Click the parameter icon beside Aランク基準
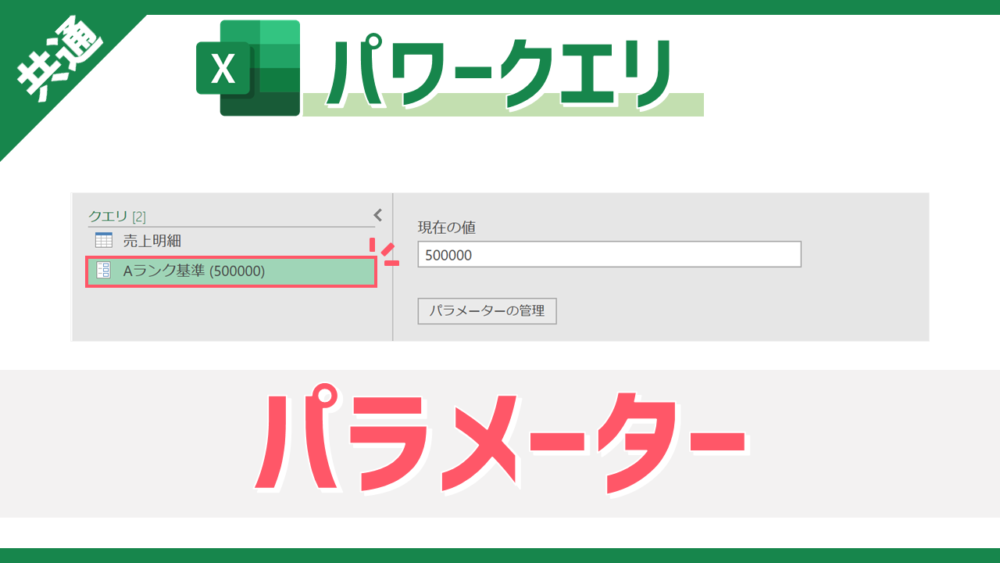The width and height of the screenshot is (1000, 563). [104, 270]
